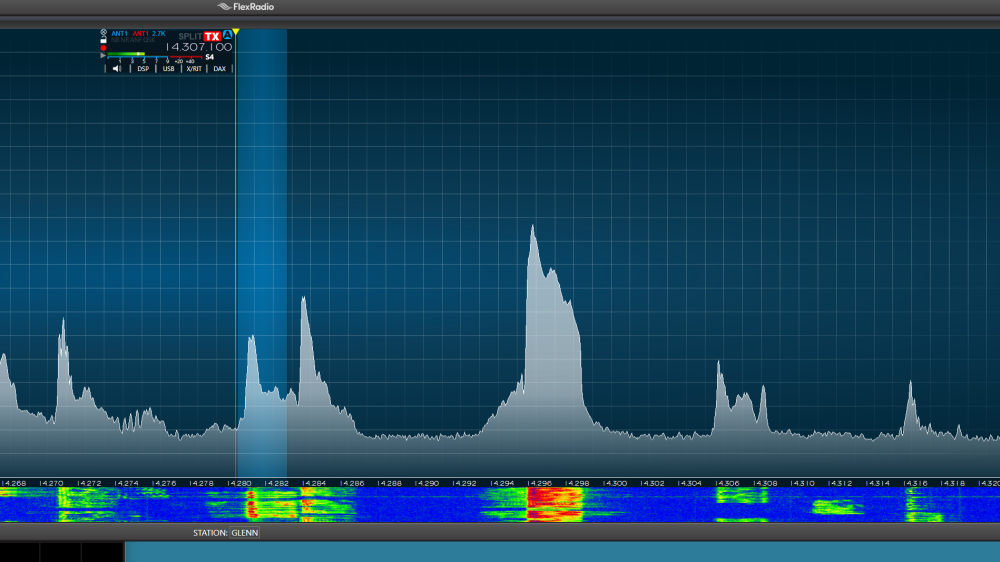Click the strongest signal peak near 14.296
This screenshot has height=562, width=1000.
(533, 228)
